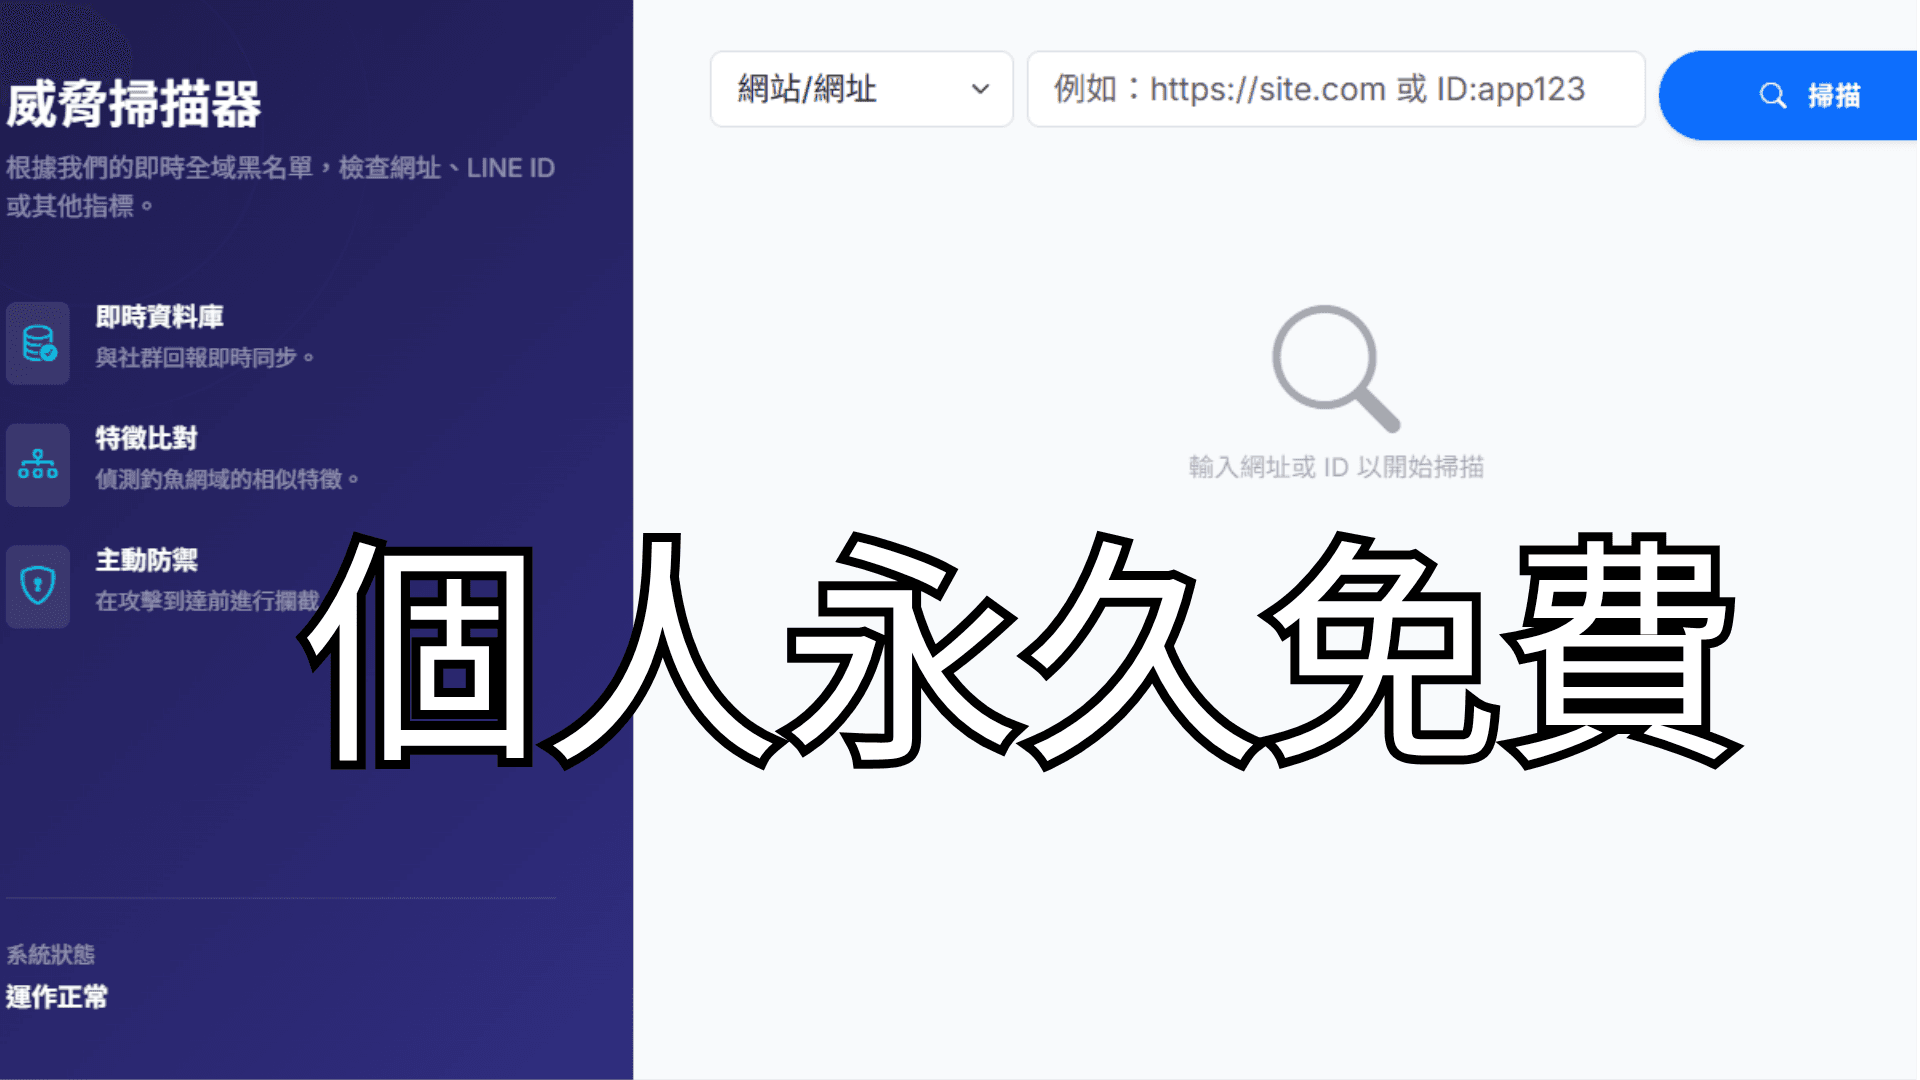Select the 即時資料庫 feature title
Screen dimensions: 1920x1080
pyautogui.click(x=159, y=317)
